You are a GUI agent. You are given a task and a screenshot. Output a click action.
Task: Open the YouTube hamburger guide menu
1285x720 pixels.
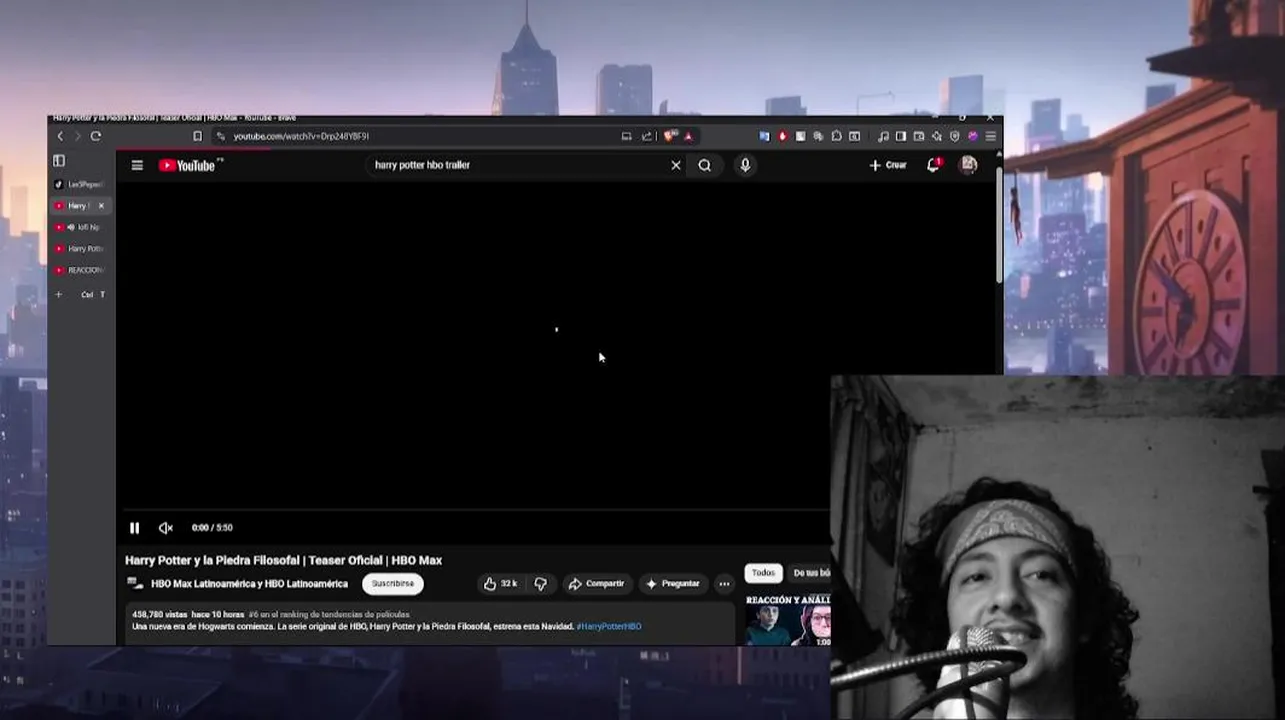[137, 165]
